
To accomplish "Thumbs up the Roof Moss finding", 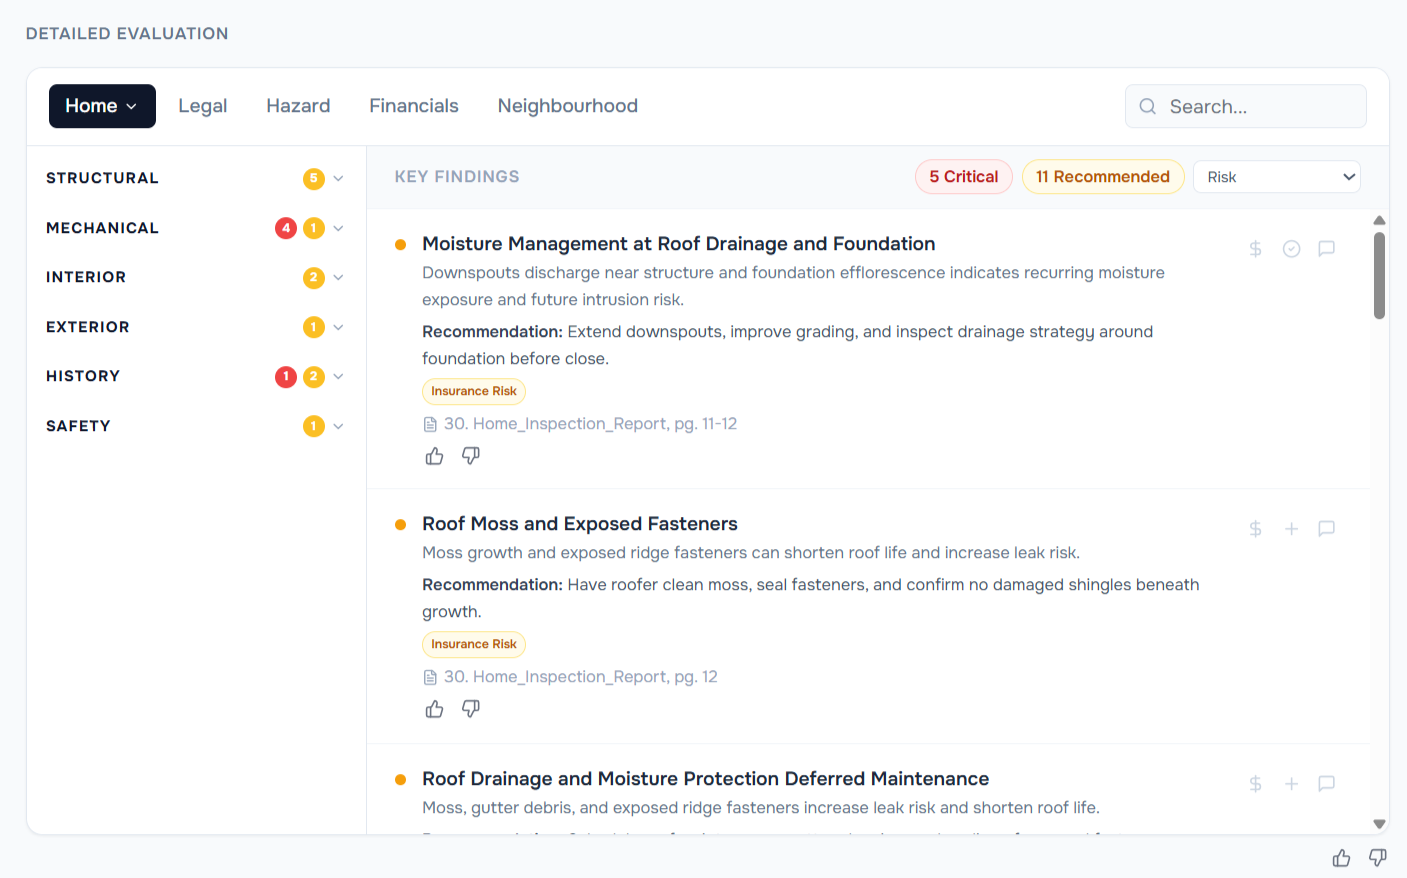I will (434, 709).
